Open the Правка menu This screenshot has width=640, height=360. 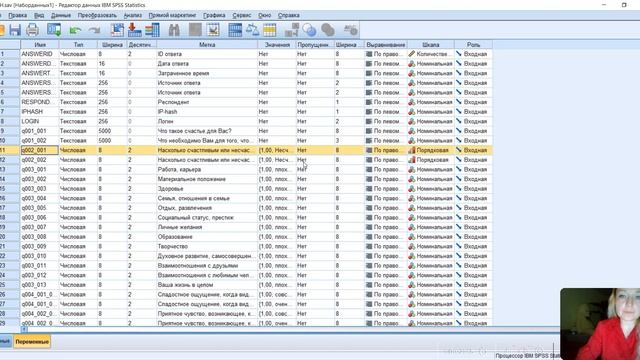(18, 15)
